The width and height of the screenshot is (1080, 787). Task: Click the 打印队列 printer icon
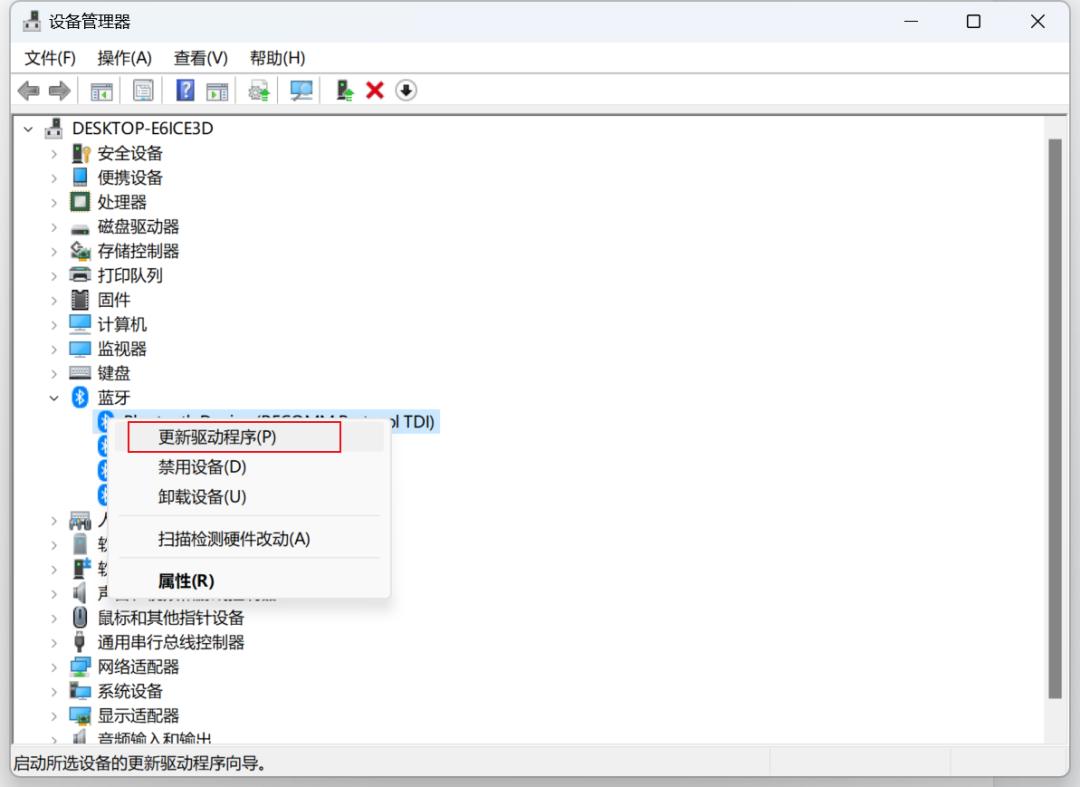pyautogui.click(x=80, y=275)
